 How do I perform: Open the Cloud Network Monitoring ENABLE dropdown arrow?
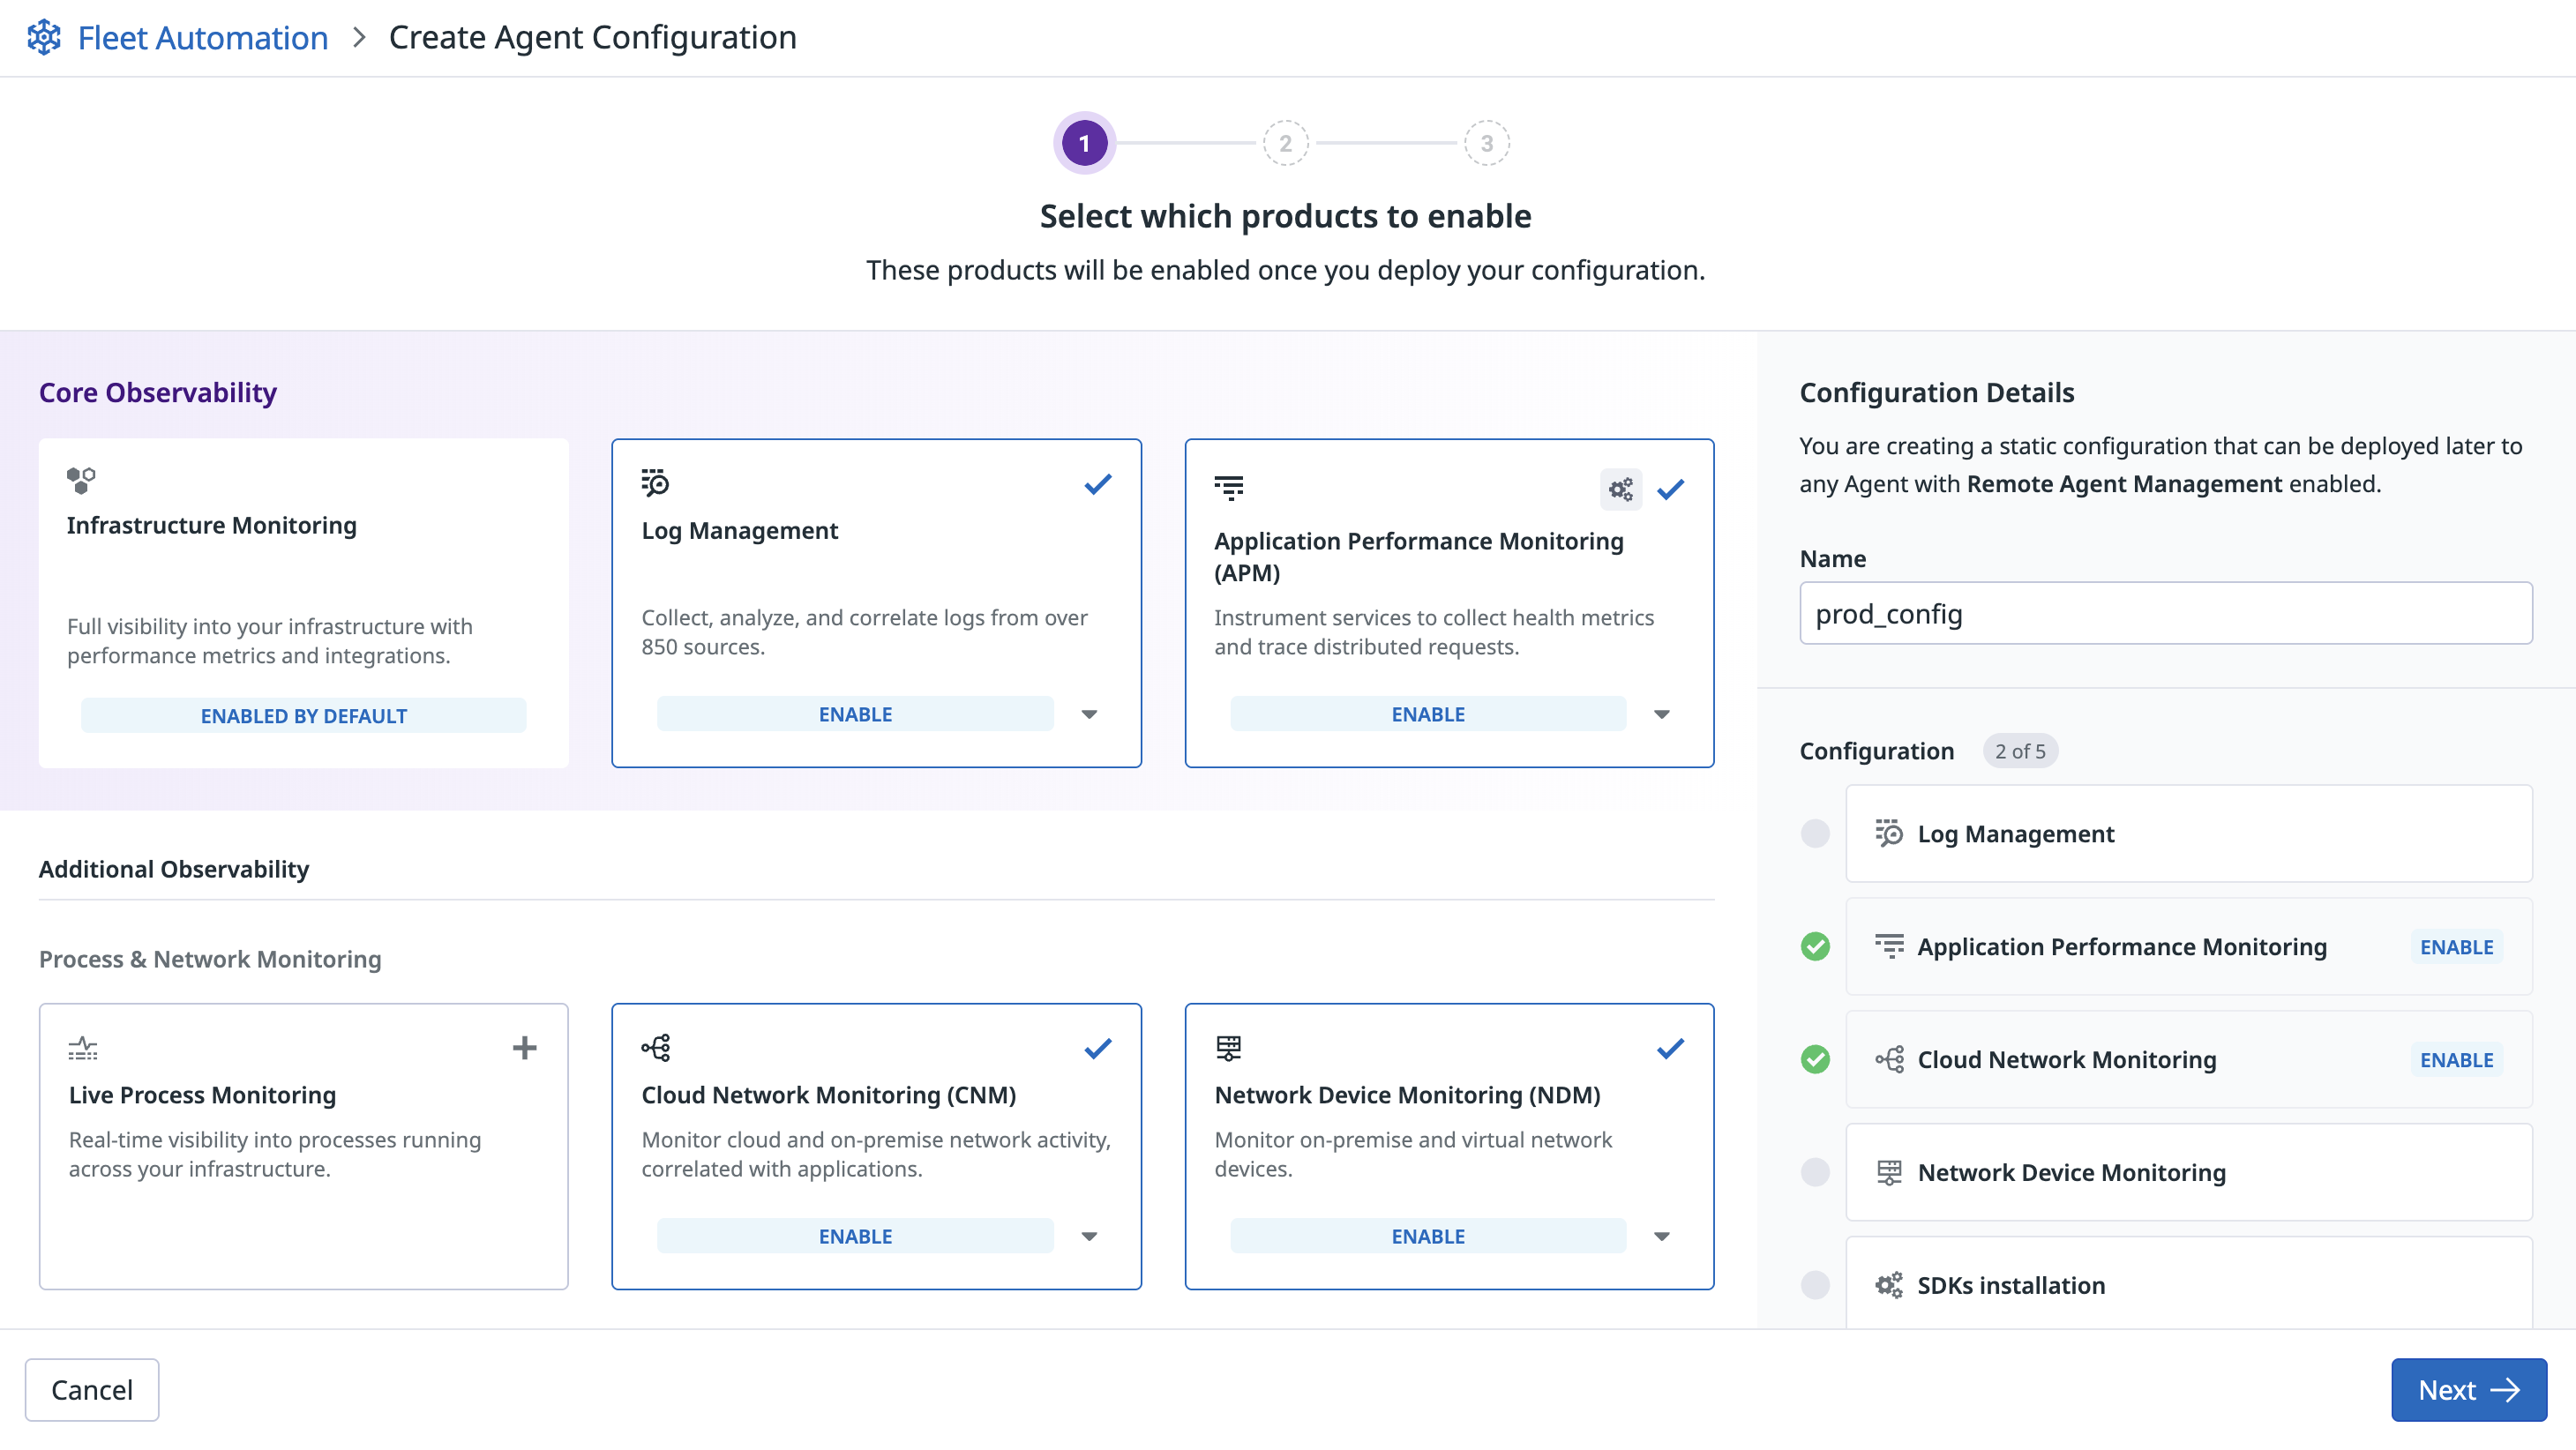click(x=1089, y=1236)
